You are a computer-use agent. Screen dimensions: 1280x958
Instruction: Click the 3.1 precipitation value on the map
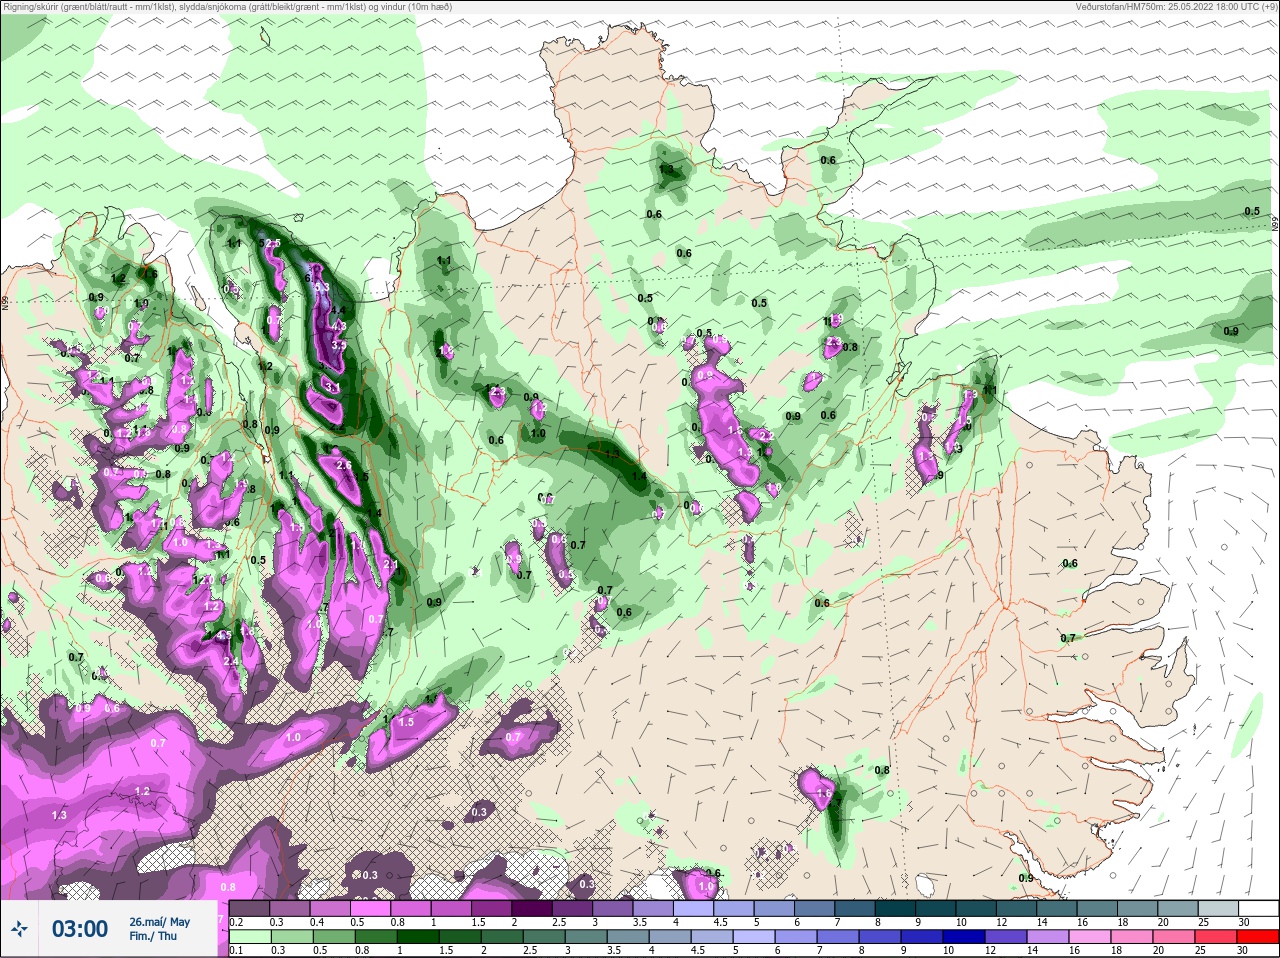click(333, 388)
